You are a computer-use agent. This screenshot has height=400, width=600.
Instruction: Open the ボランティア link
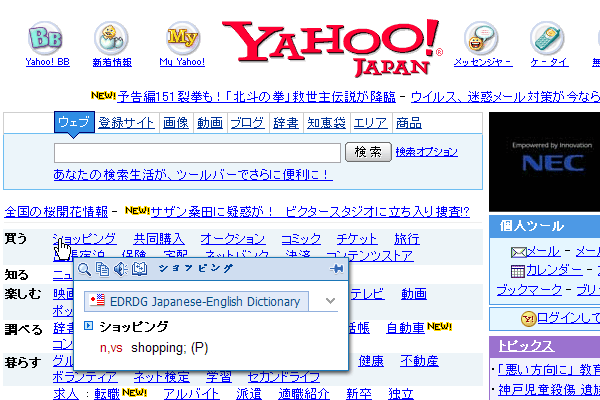point(85,377)
